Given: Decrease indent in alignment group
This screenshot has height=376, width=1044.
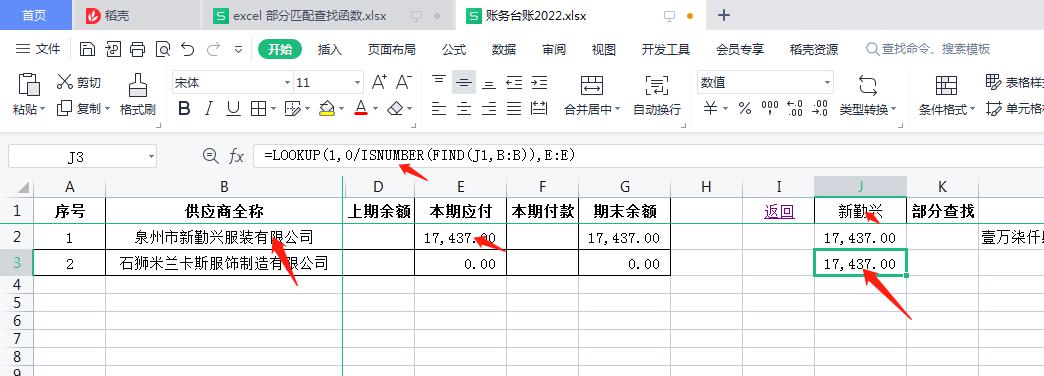Looking at the screenshot, I should click(x=514, y=83).
